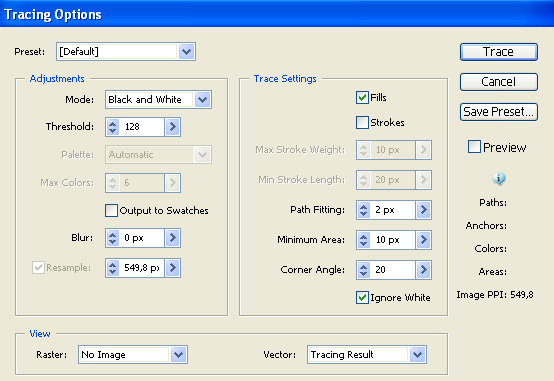Click the Threshold value field
The width and height of the screenshot is (554, 381).
tap(142, 127)
